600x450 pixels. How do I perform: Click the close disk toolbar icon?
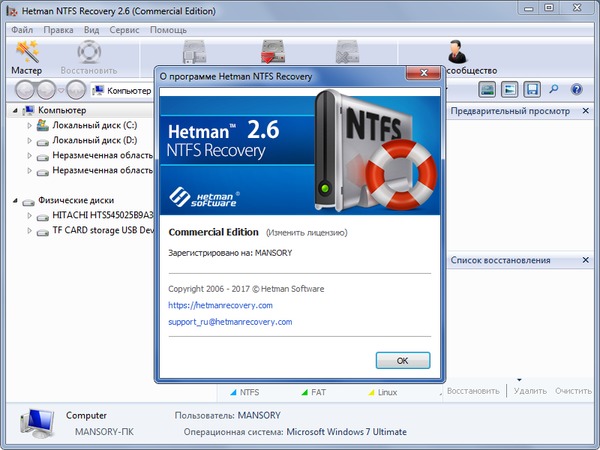click(347, 52)
